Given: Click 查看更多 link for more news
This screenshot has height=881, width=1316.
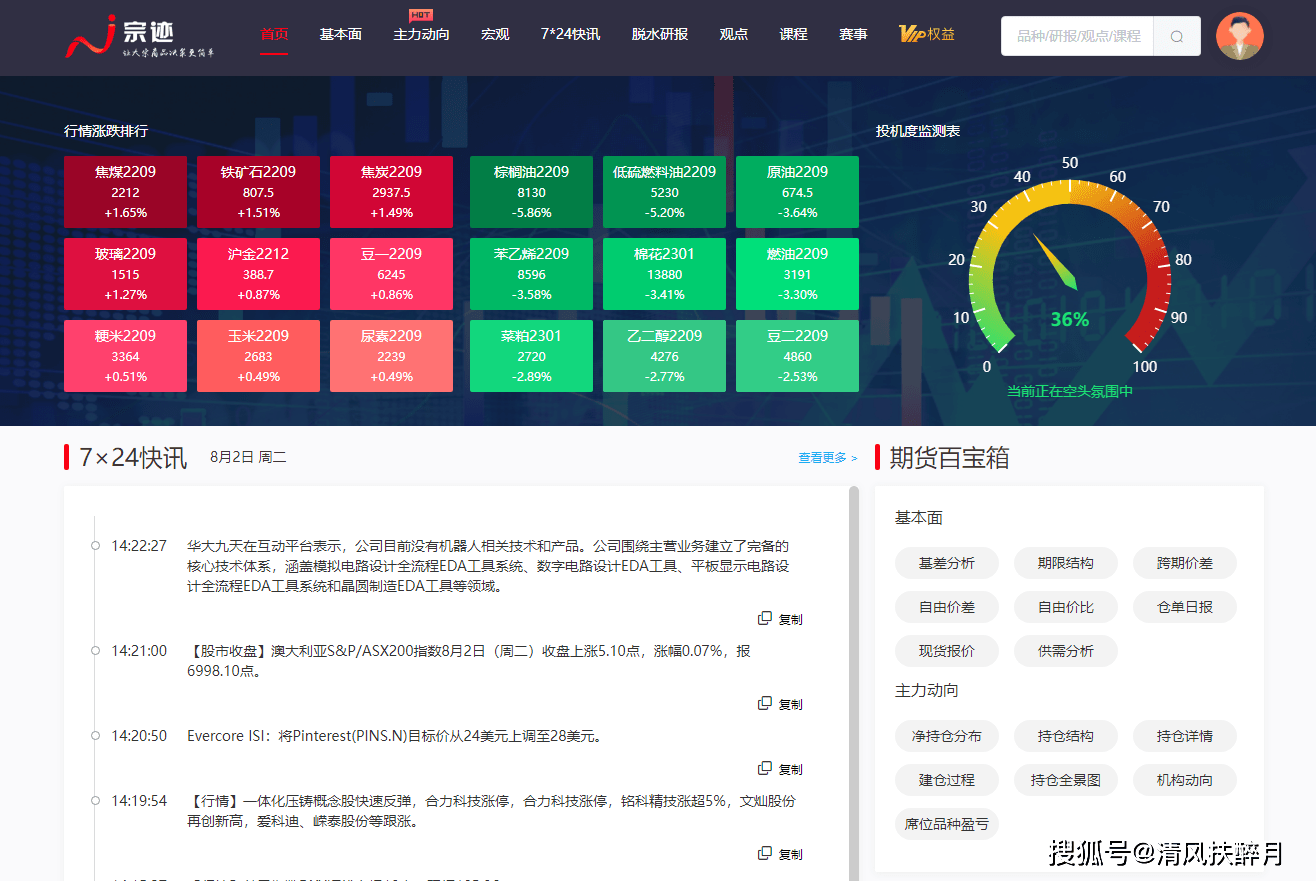Looking at the screenshot, I should 827,458.
